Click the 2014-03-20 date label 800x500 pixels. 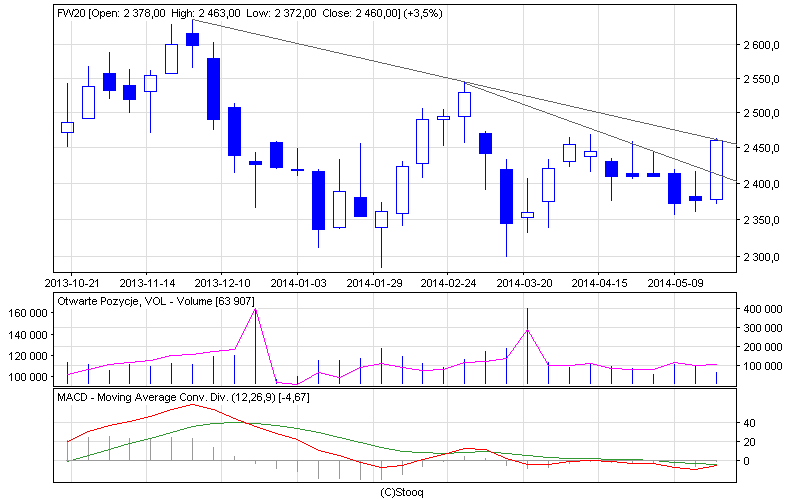[524, 283]
